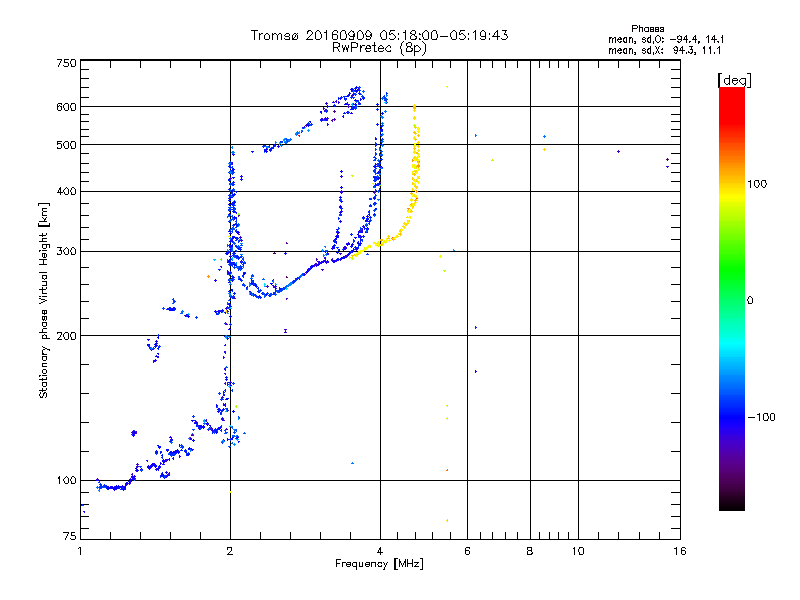800x600 pixels.
Task: Click colorbar tick label "0"
Action: tap(750, 301)
